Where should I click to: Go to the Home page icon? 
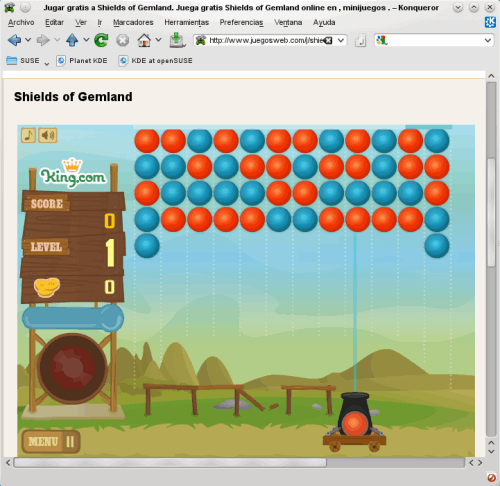[144, 40]
